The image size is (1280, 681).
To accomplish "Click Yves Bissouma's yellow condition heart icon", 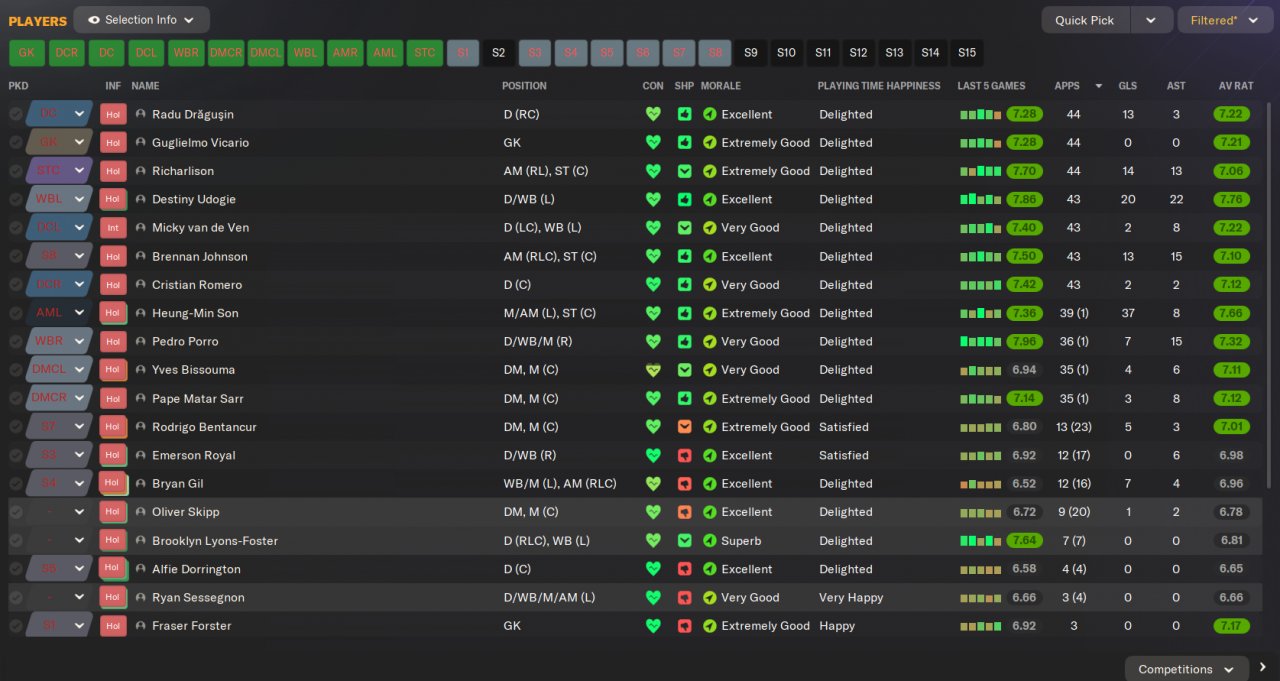I will (653, 370).
